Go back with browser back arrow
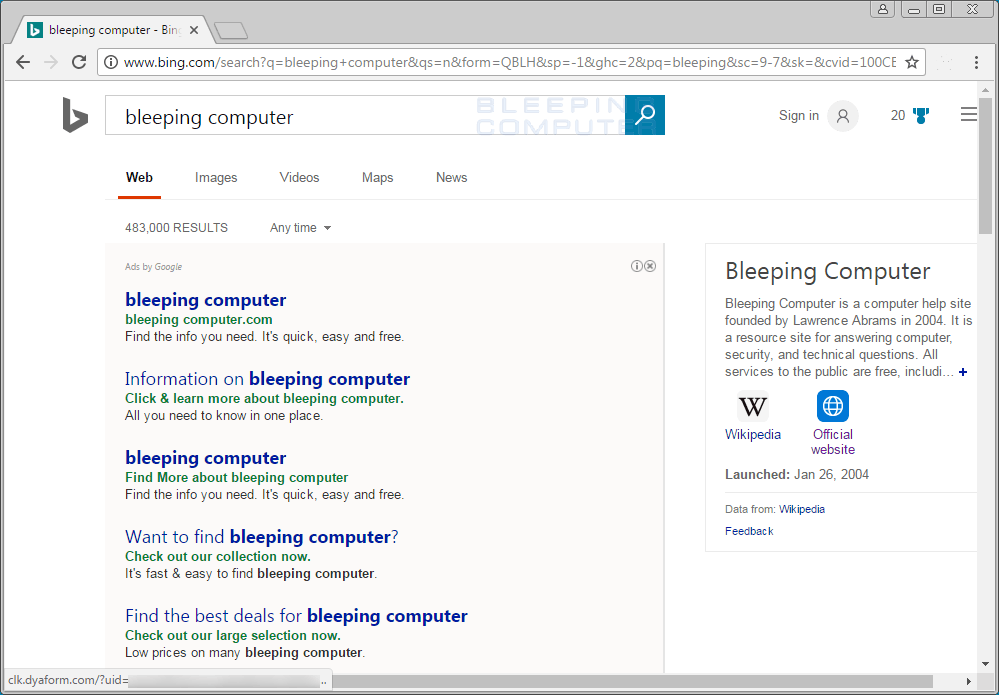Screen dimensions: 999x695 [x=23, y=62]
